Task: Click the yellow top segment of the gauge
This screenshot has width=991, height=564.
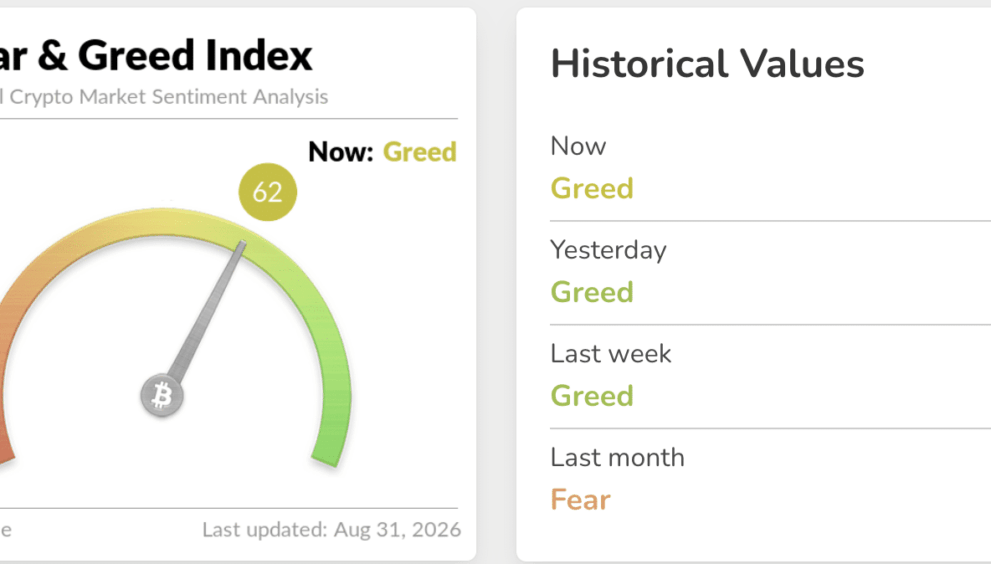Action: point(164,221)
